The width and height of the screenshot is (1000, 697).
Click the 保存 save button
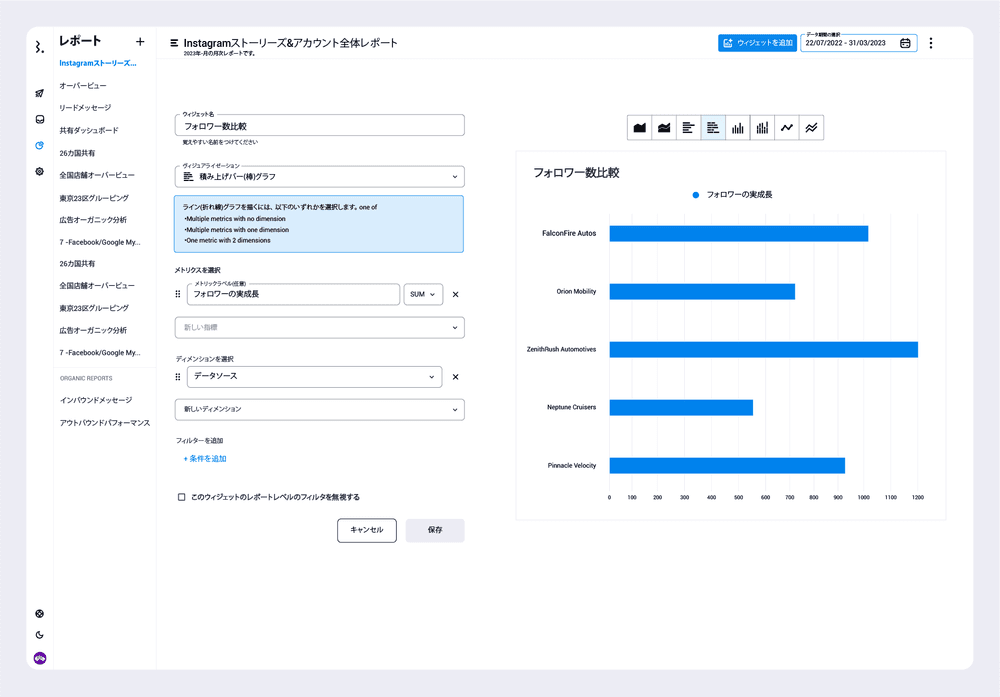pyautogui.click(x=435, y=530)
